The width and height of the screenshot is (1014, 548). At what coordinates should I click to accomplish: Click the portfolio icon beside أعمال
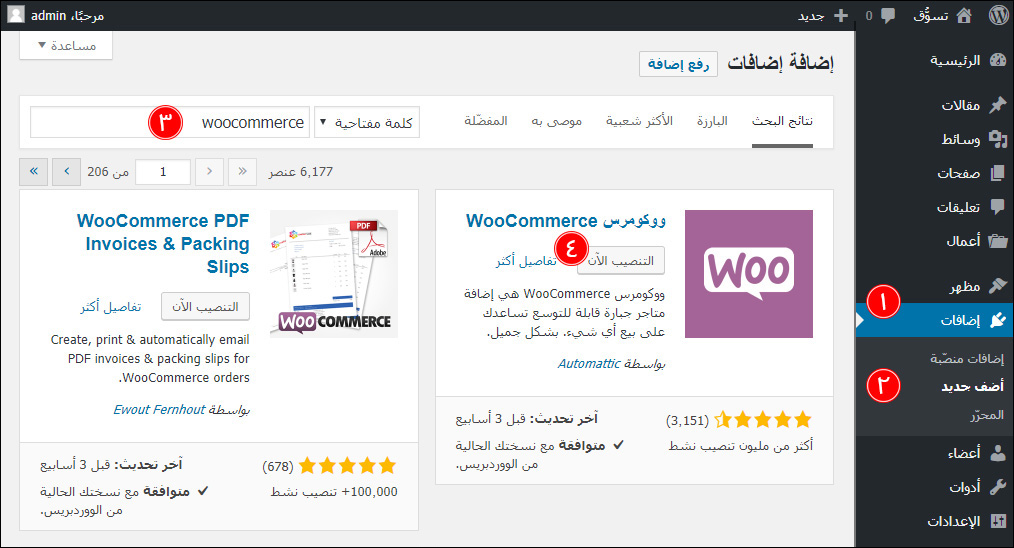(x=998, y=241)
